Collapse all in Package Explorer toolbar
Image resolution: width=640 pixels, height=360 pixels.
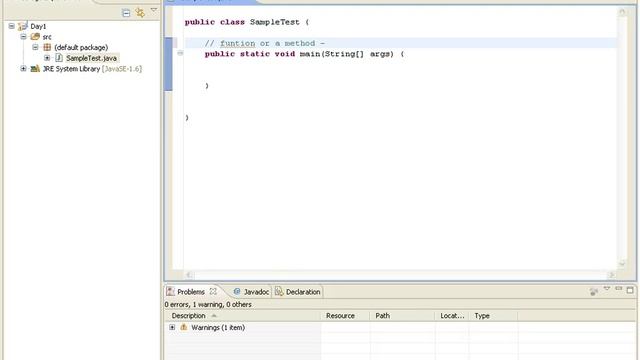126,13
